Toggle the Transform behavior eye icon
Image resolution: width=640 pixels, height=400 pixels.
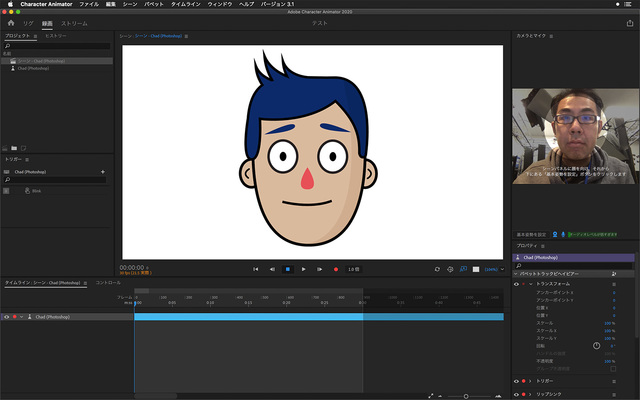click(x=517, y=284)
